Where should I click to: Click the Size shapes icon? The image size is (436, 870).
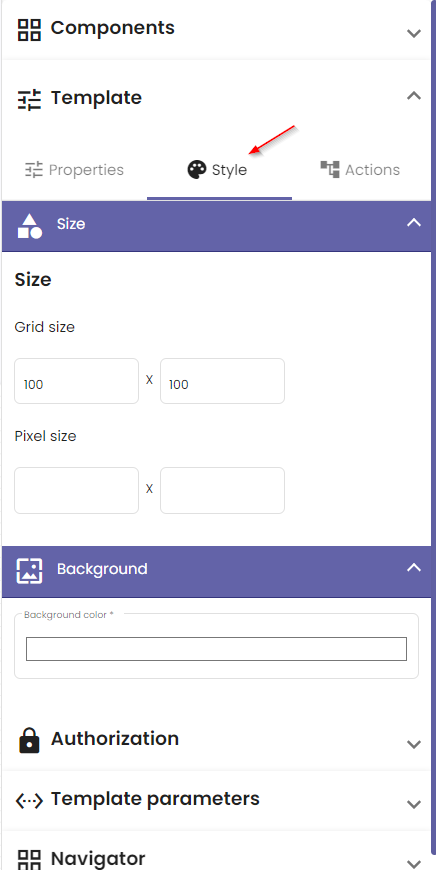tap(29, 226)
